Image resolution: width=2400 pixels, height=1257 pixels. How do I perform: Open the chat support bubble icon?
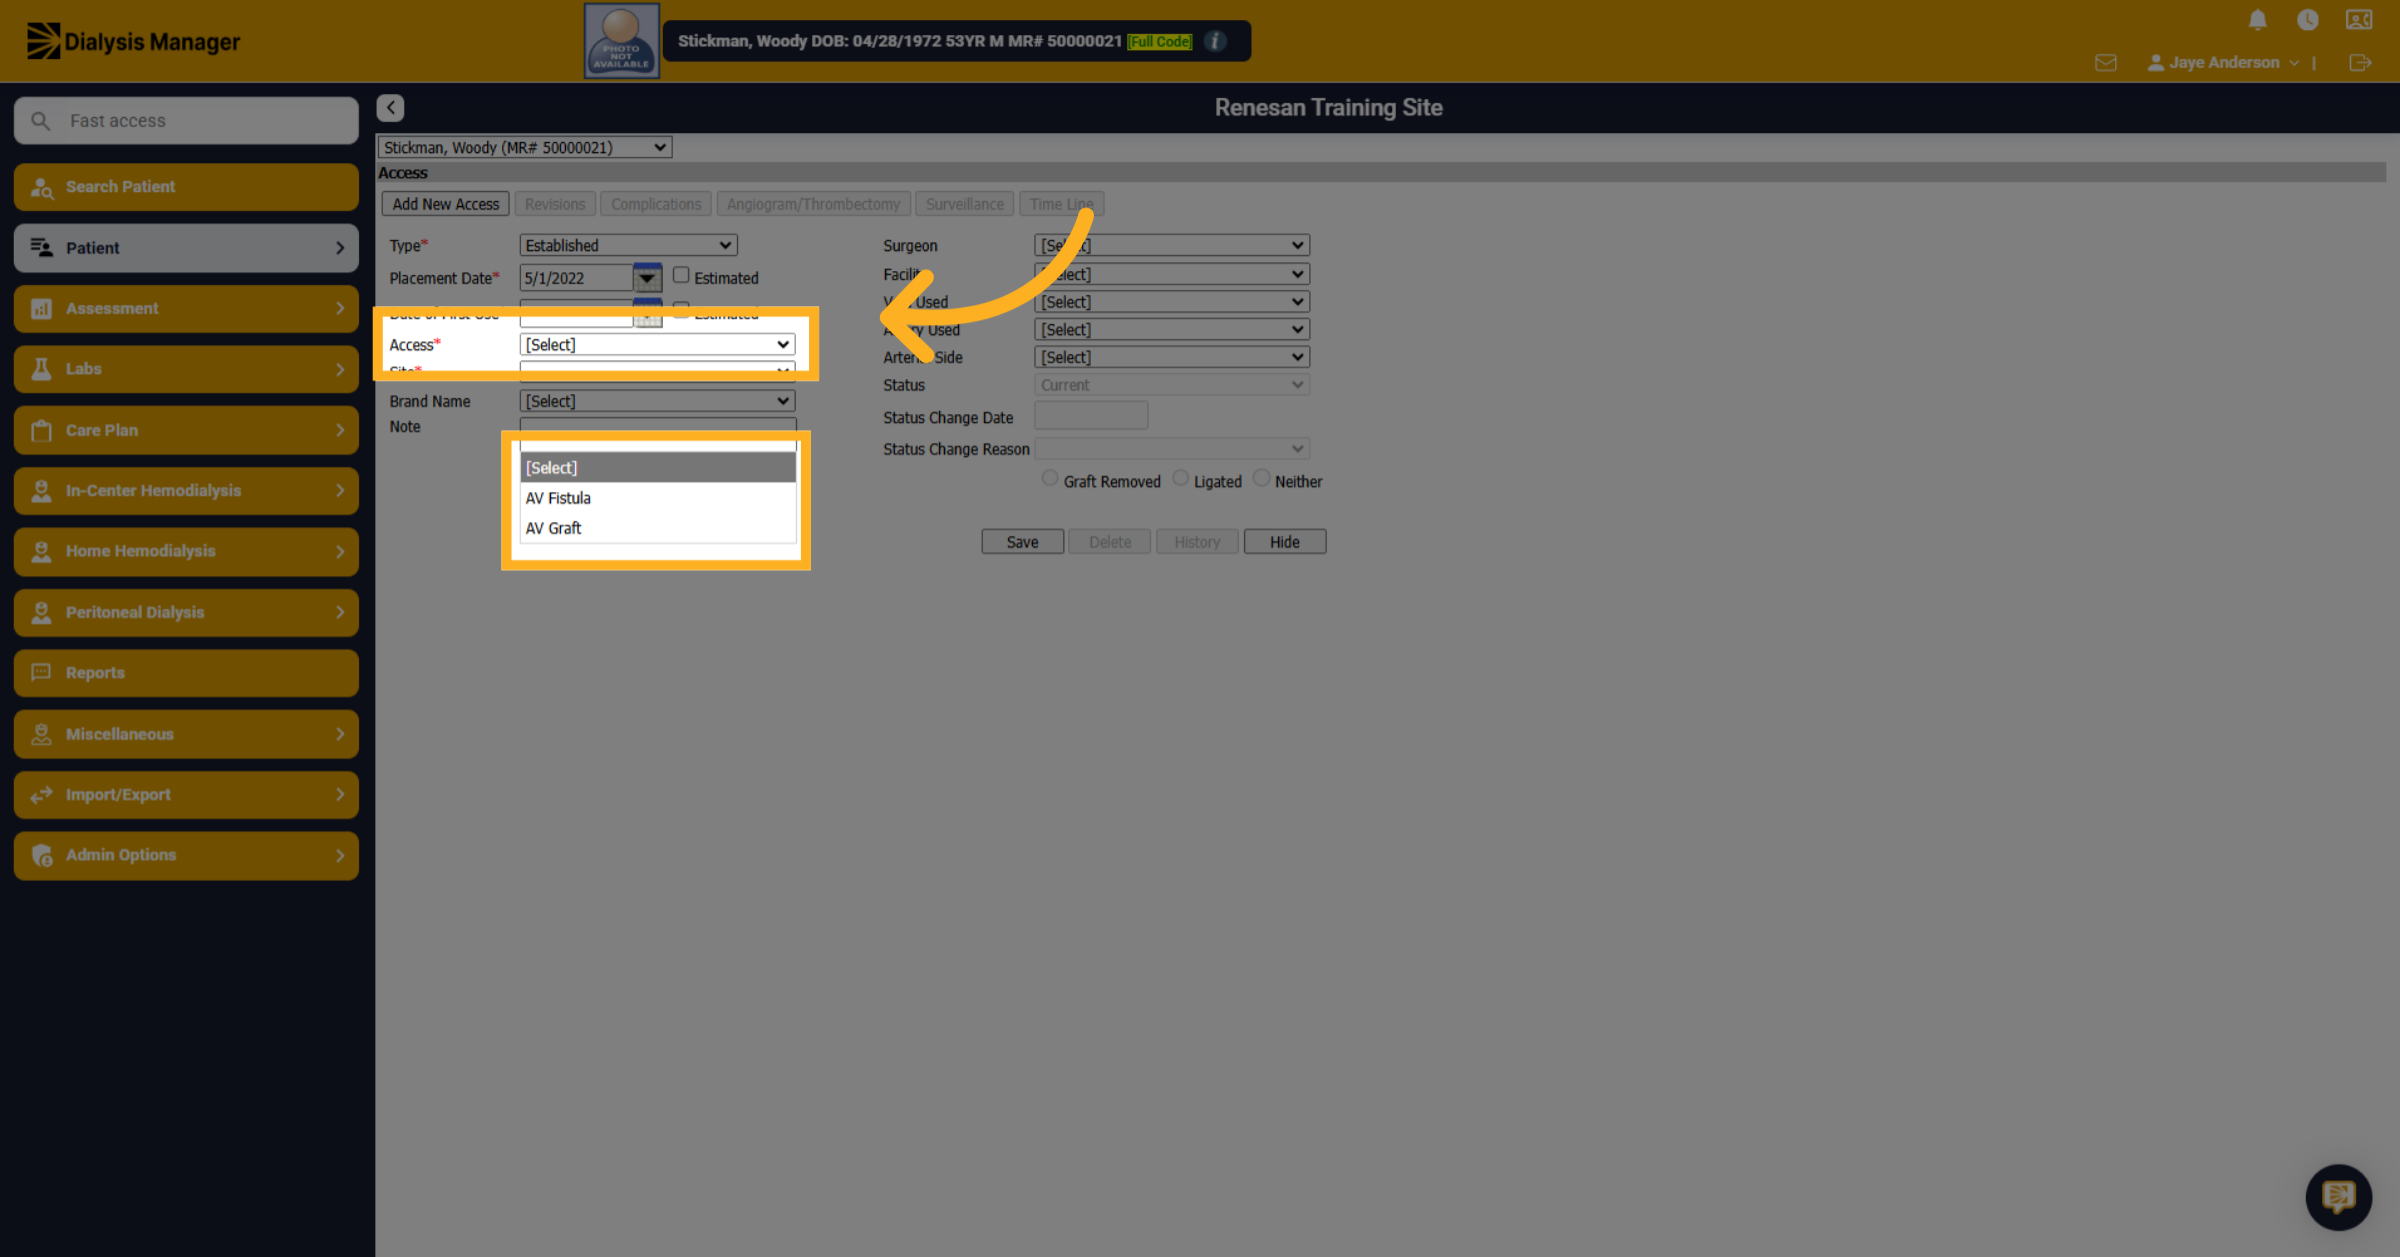(2338, 1196)
